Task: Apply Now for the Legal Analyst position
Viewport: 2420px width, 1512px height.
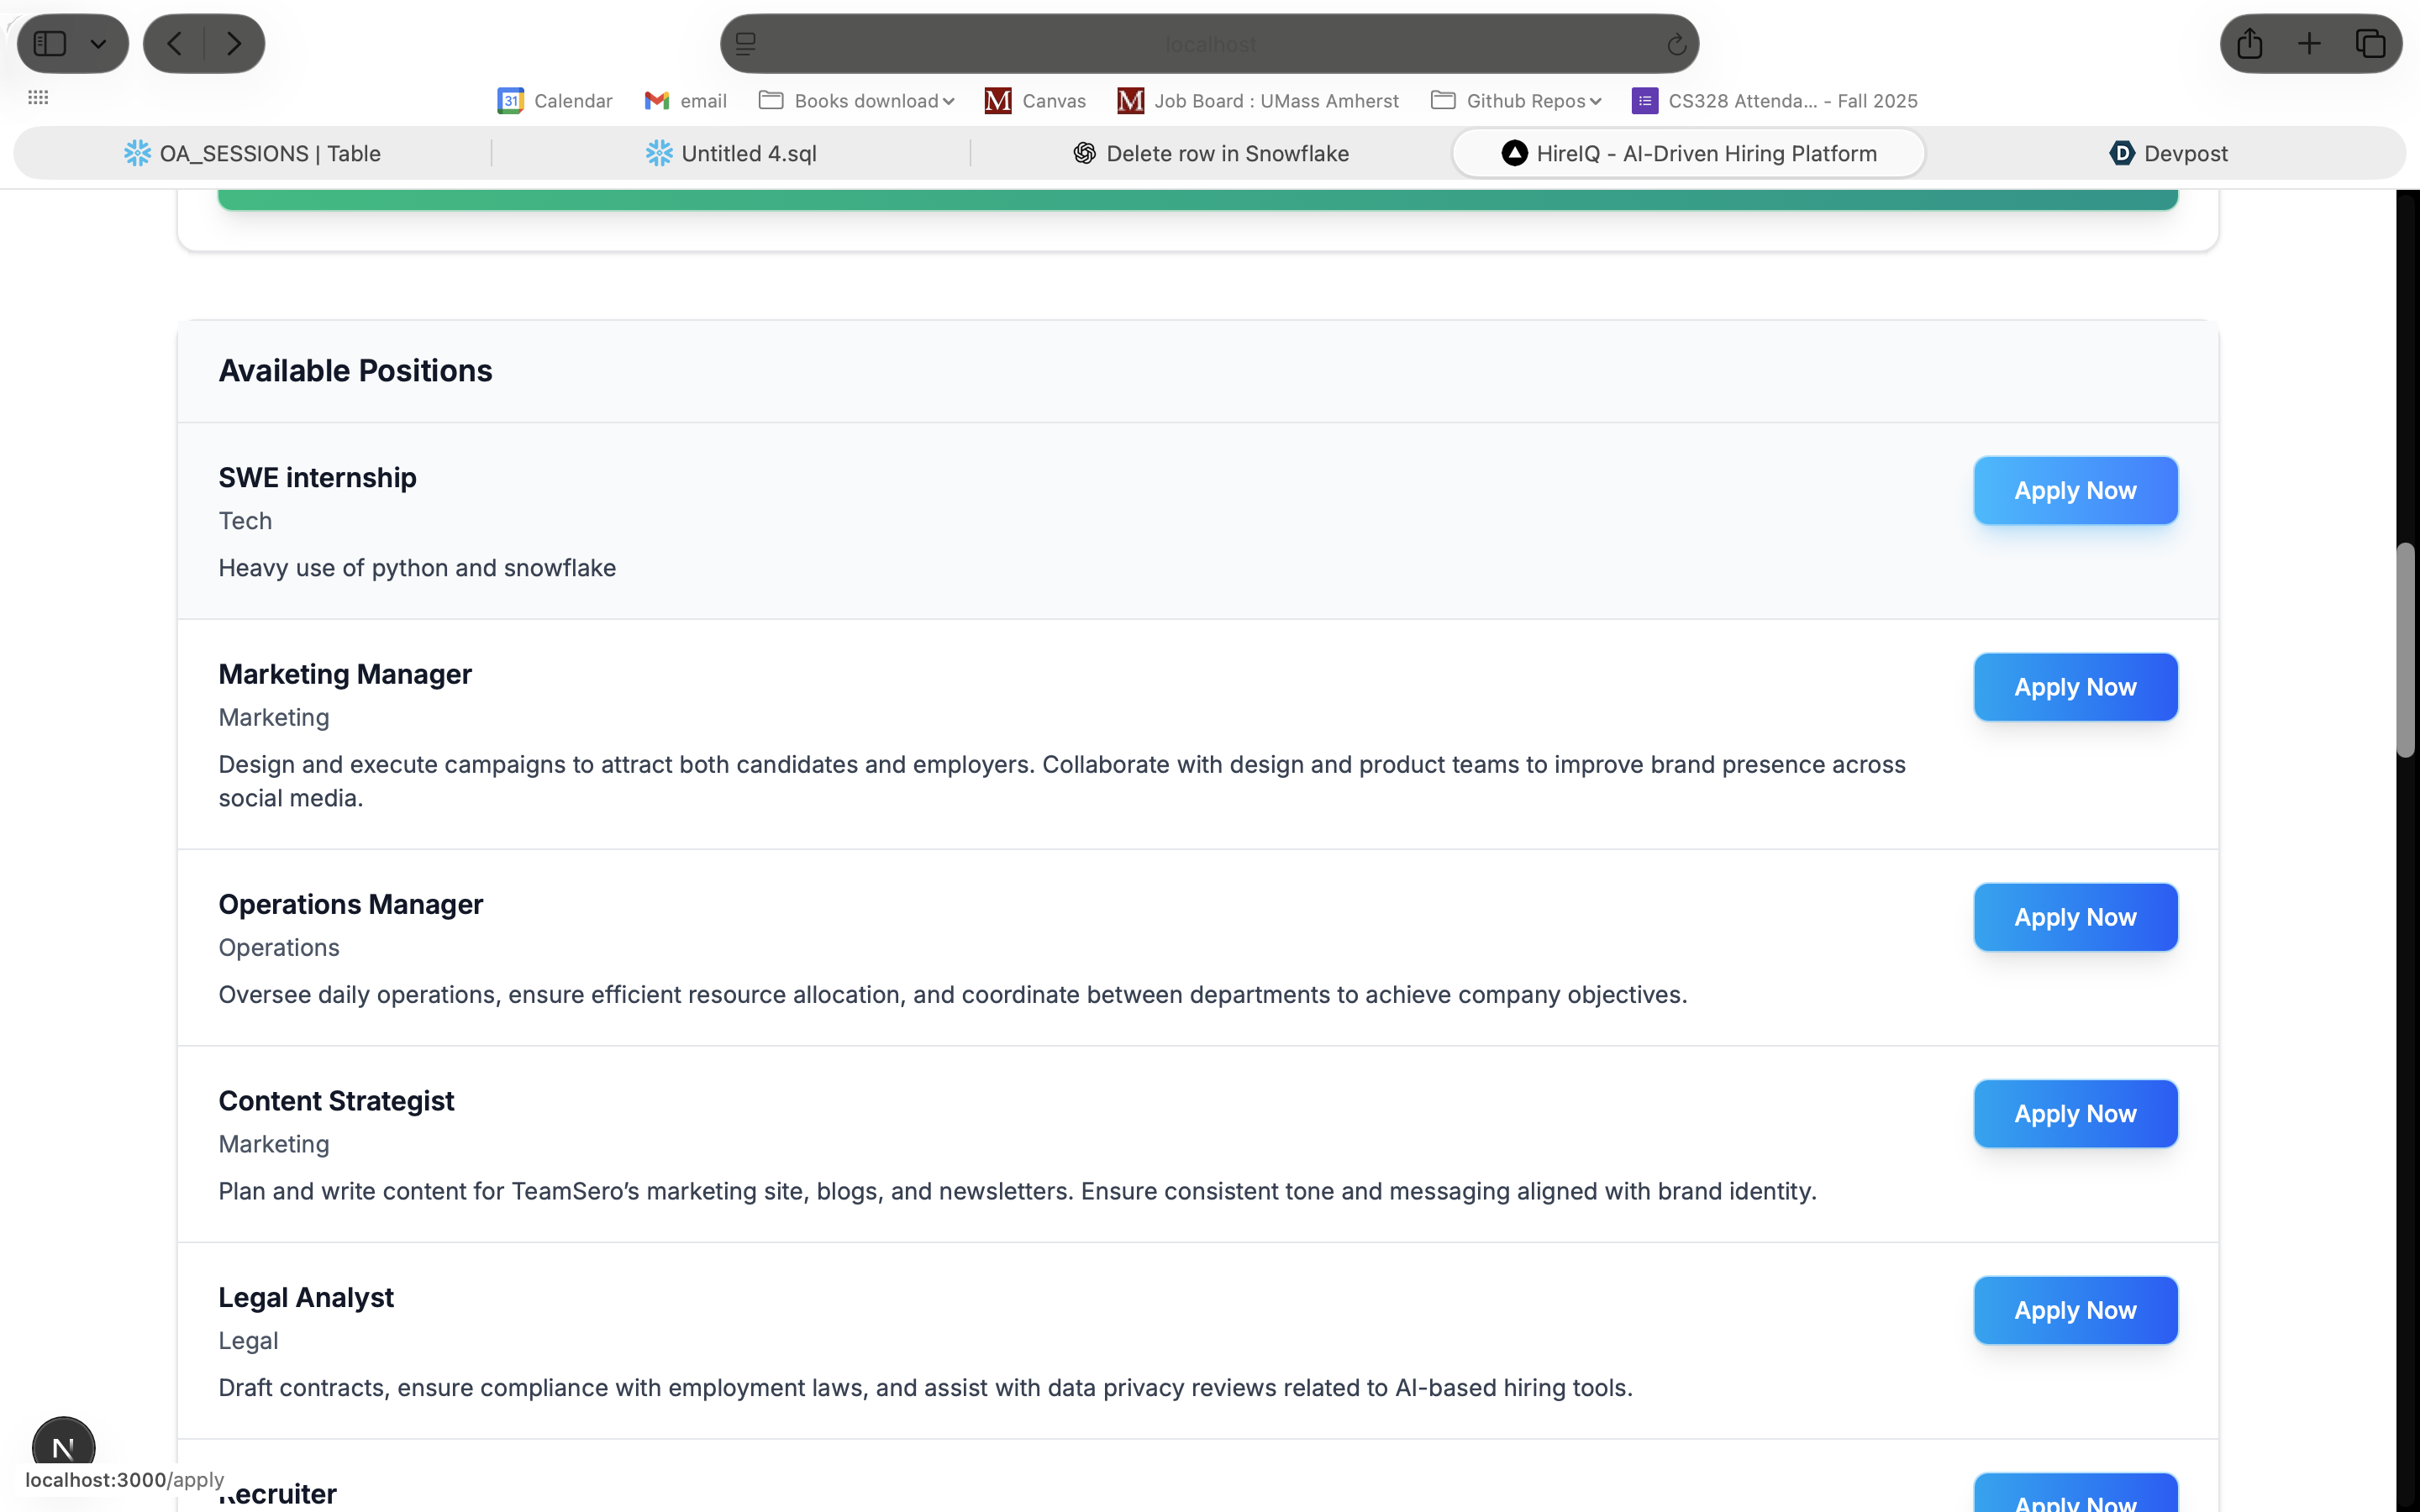Action: (2075, 1310)
